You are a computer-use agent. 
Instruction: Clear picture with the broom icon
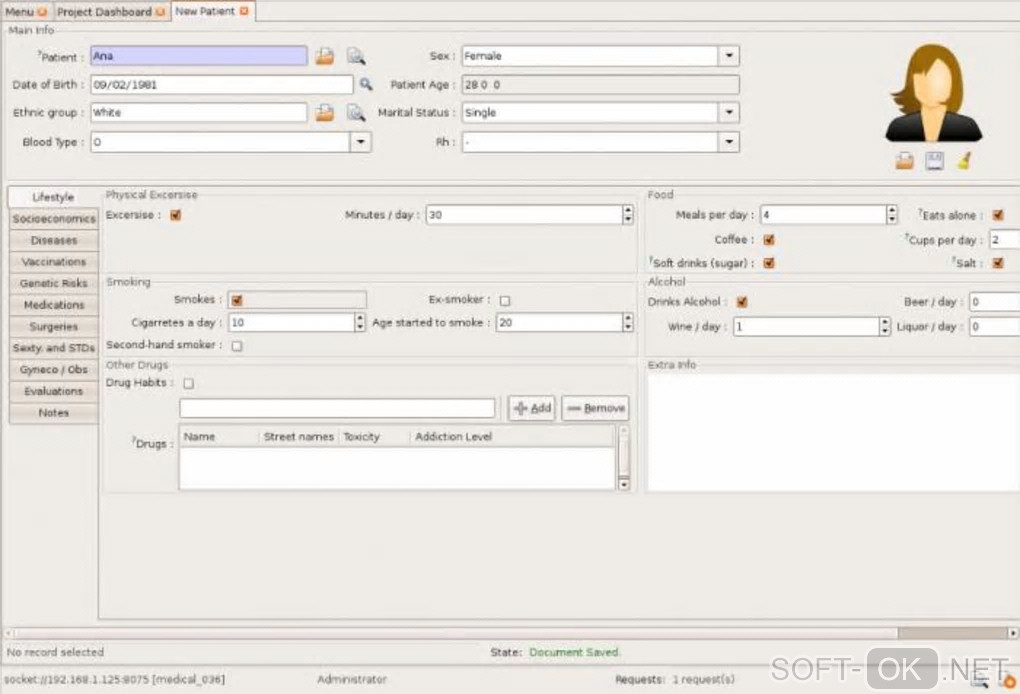pyautogui.click(x=964, y=161)
